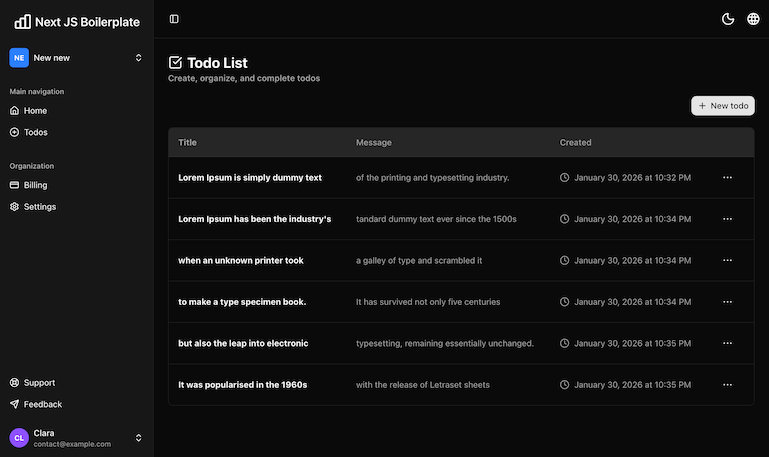
Task: Click the CL user avatar
Action: tap(19, 438)
